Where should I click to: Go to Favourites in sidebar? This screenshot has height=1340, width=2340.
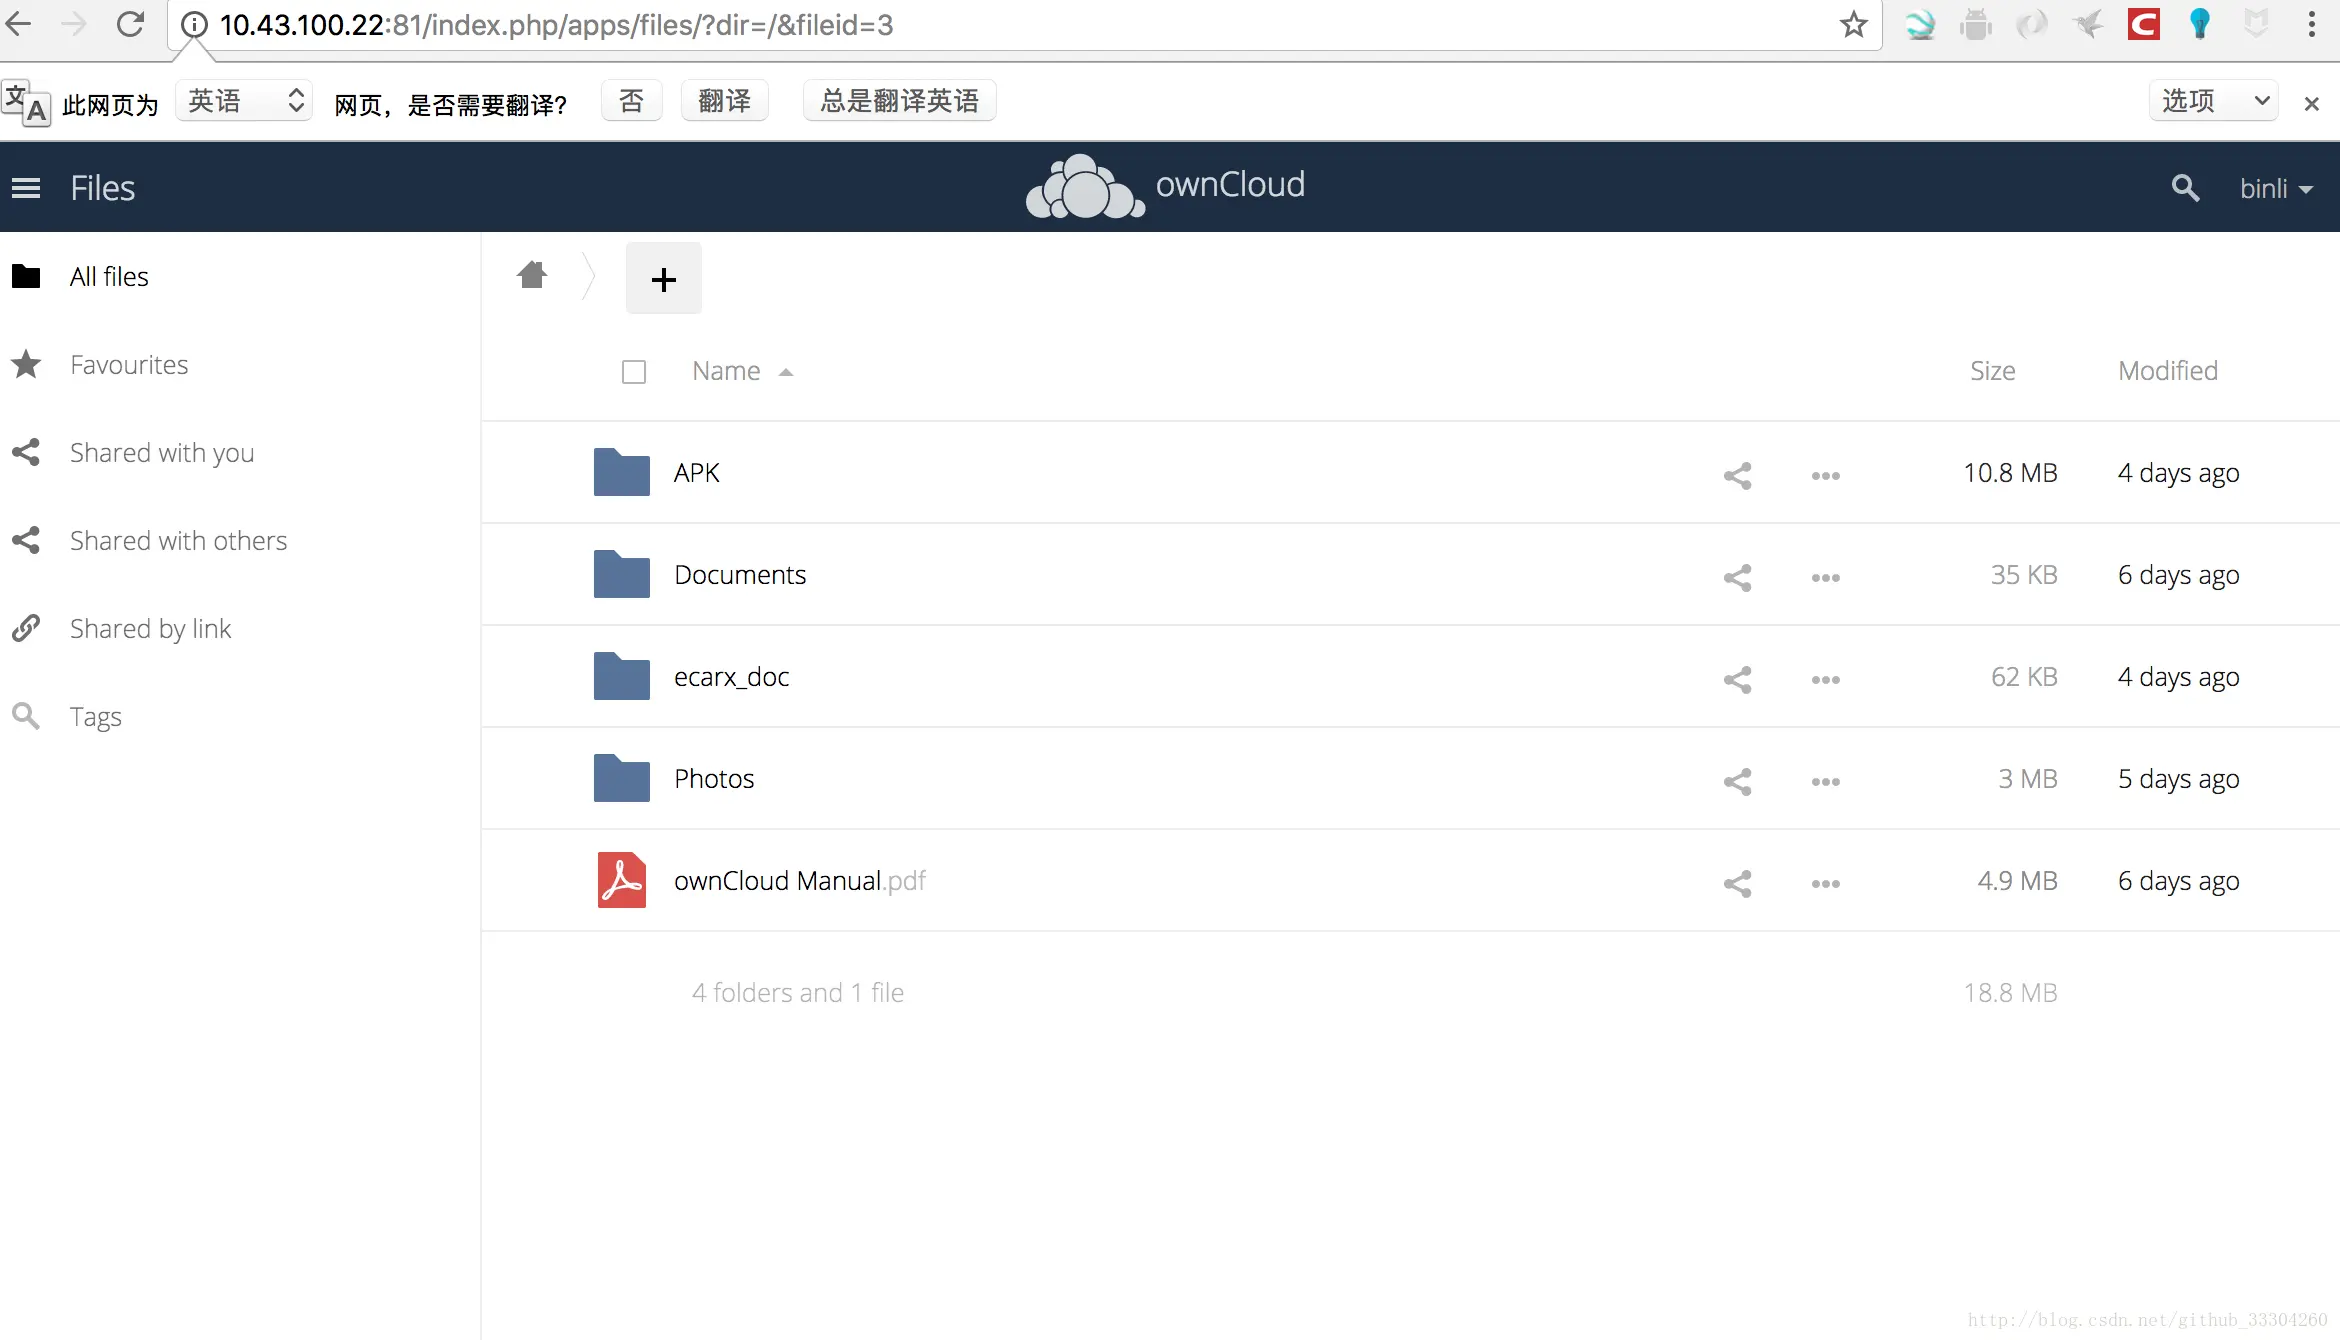pos(129,365)
